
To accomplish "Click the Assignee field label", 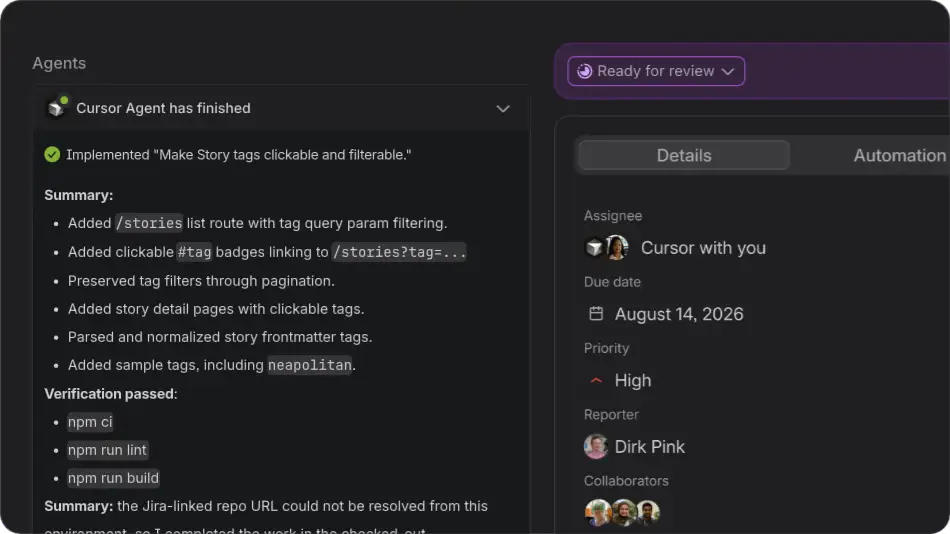I will (613, 216).
